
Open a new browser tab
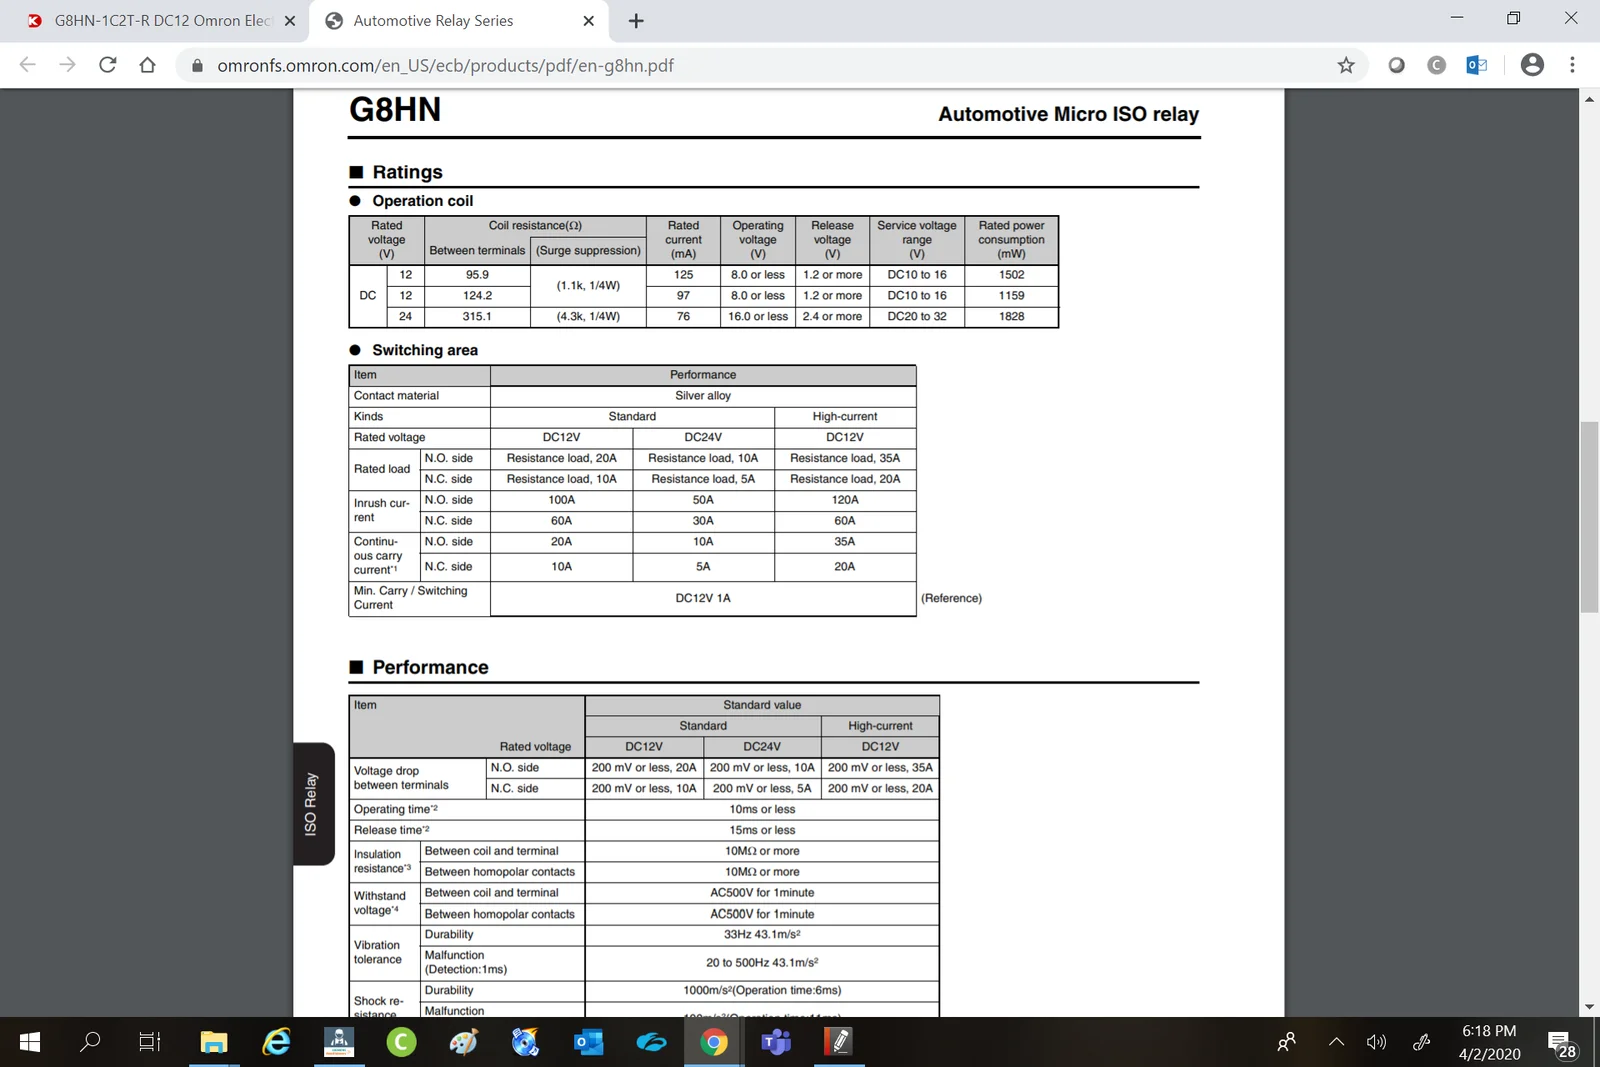click(x=635, y=20)
